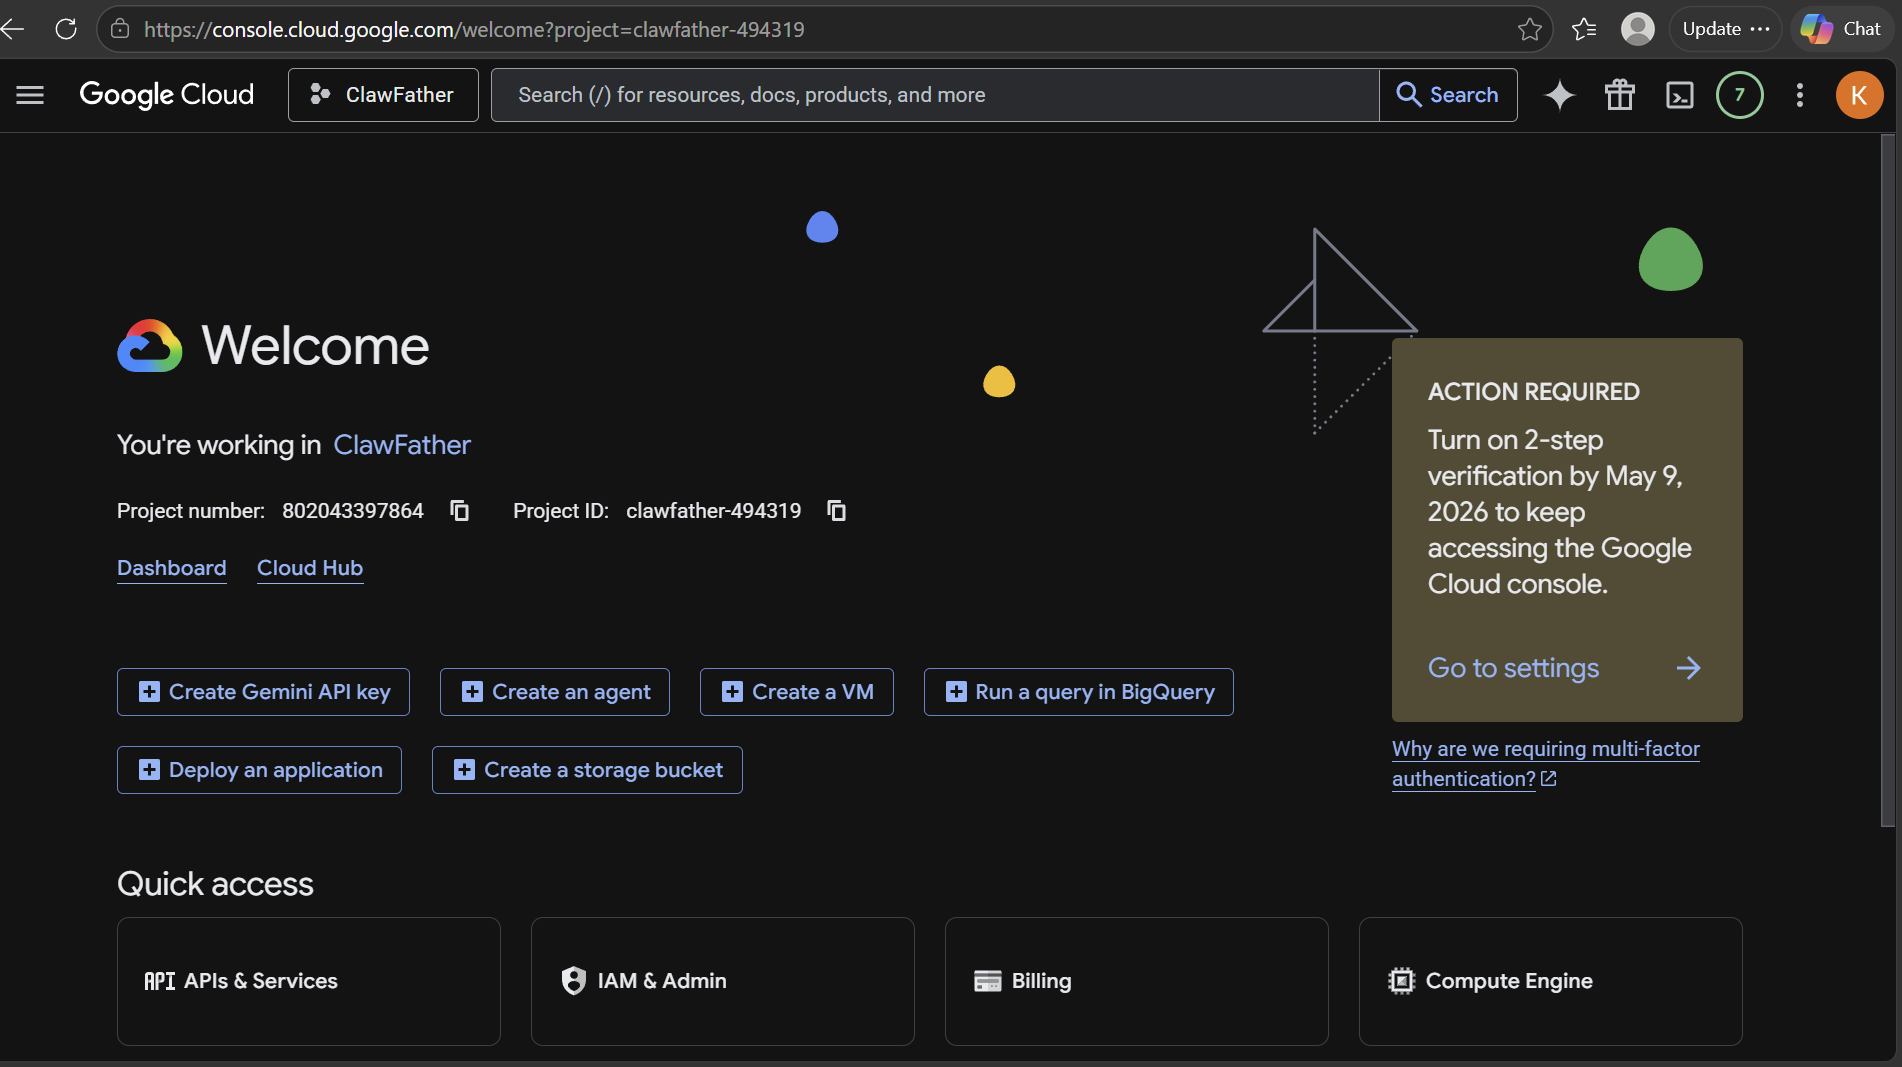The width and height of the screenshot is (1902, 1067).
Task: Click Deploy an application button
Action: pos(259,770)
